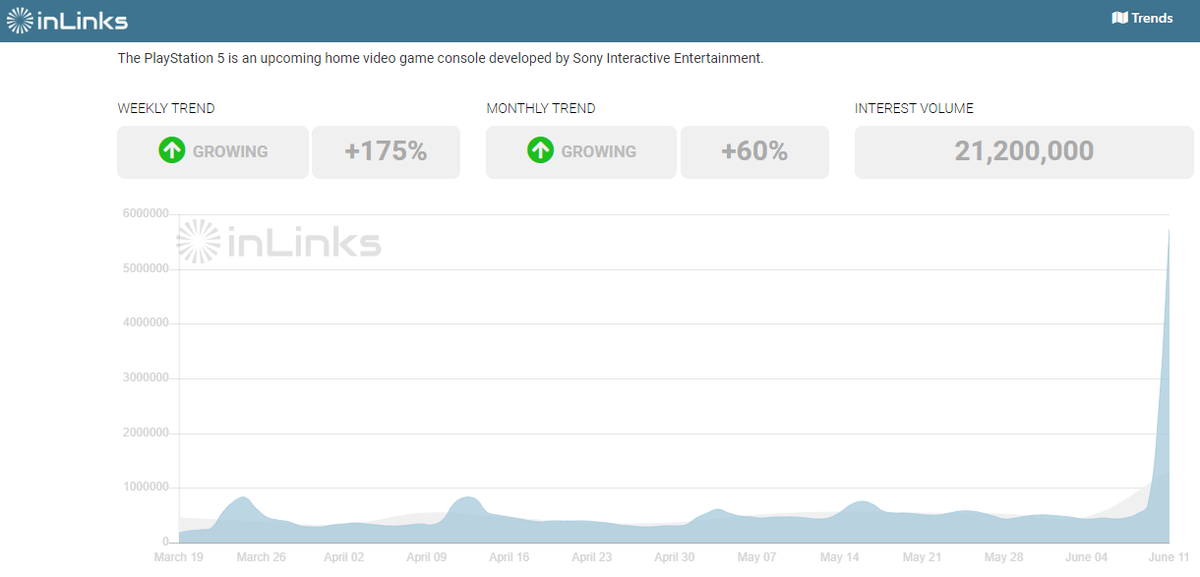Click the 1000000 y-axis label
The height and width of the screenshot is (577, 1200).
[146, 487]
